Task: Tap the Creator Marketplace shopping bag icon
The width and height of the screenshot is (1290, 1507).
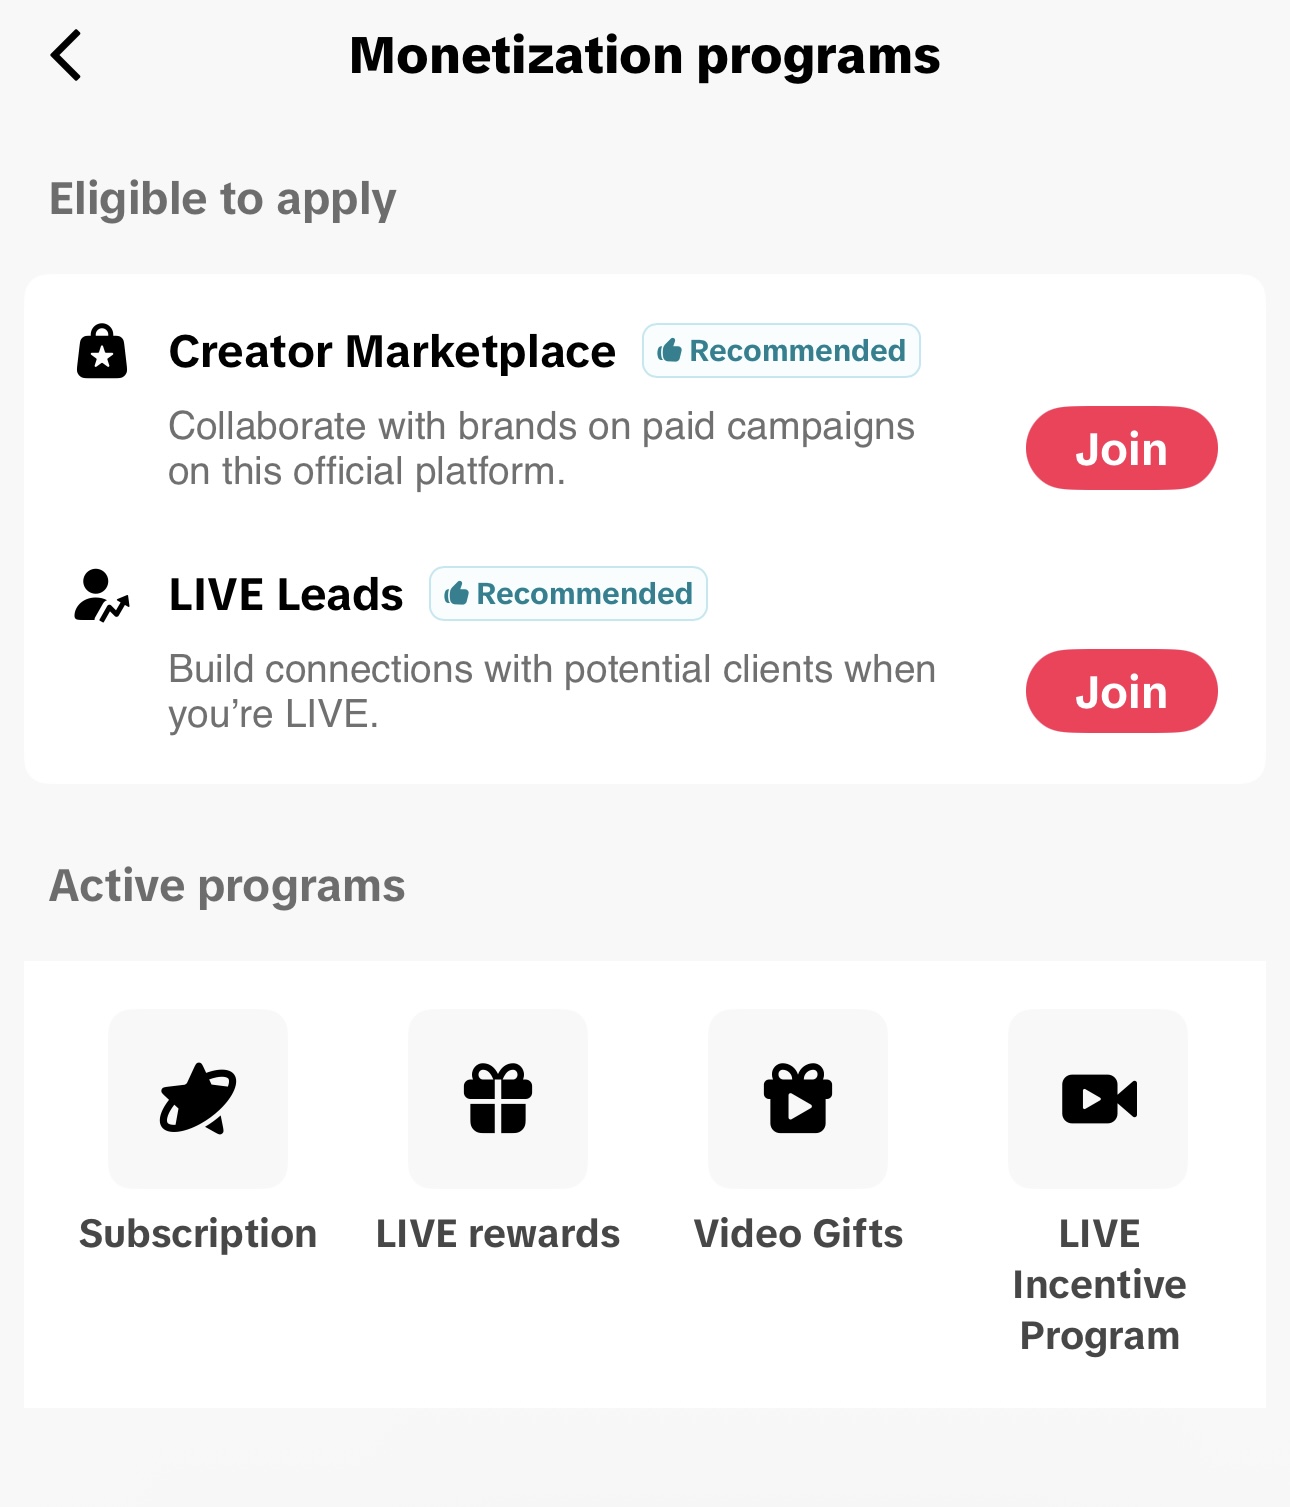Action: (102, 351)
